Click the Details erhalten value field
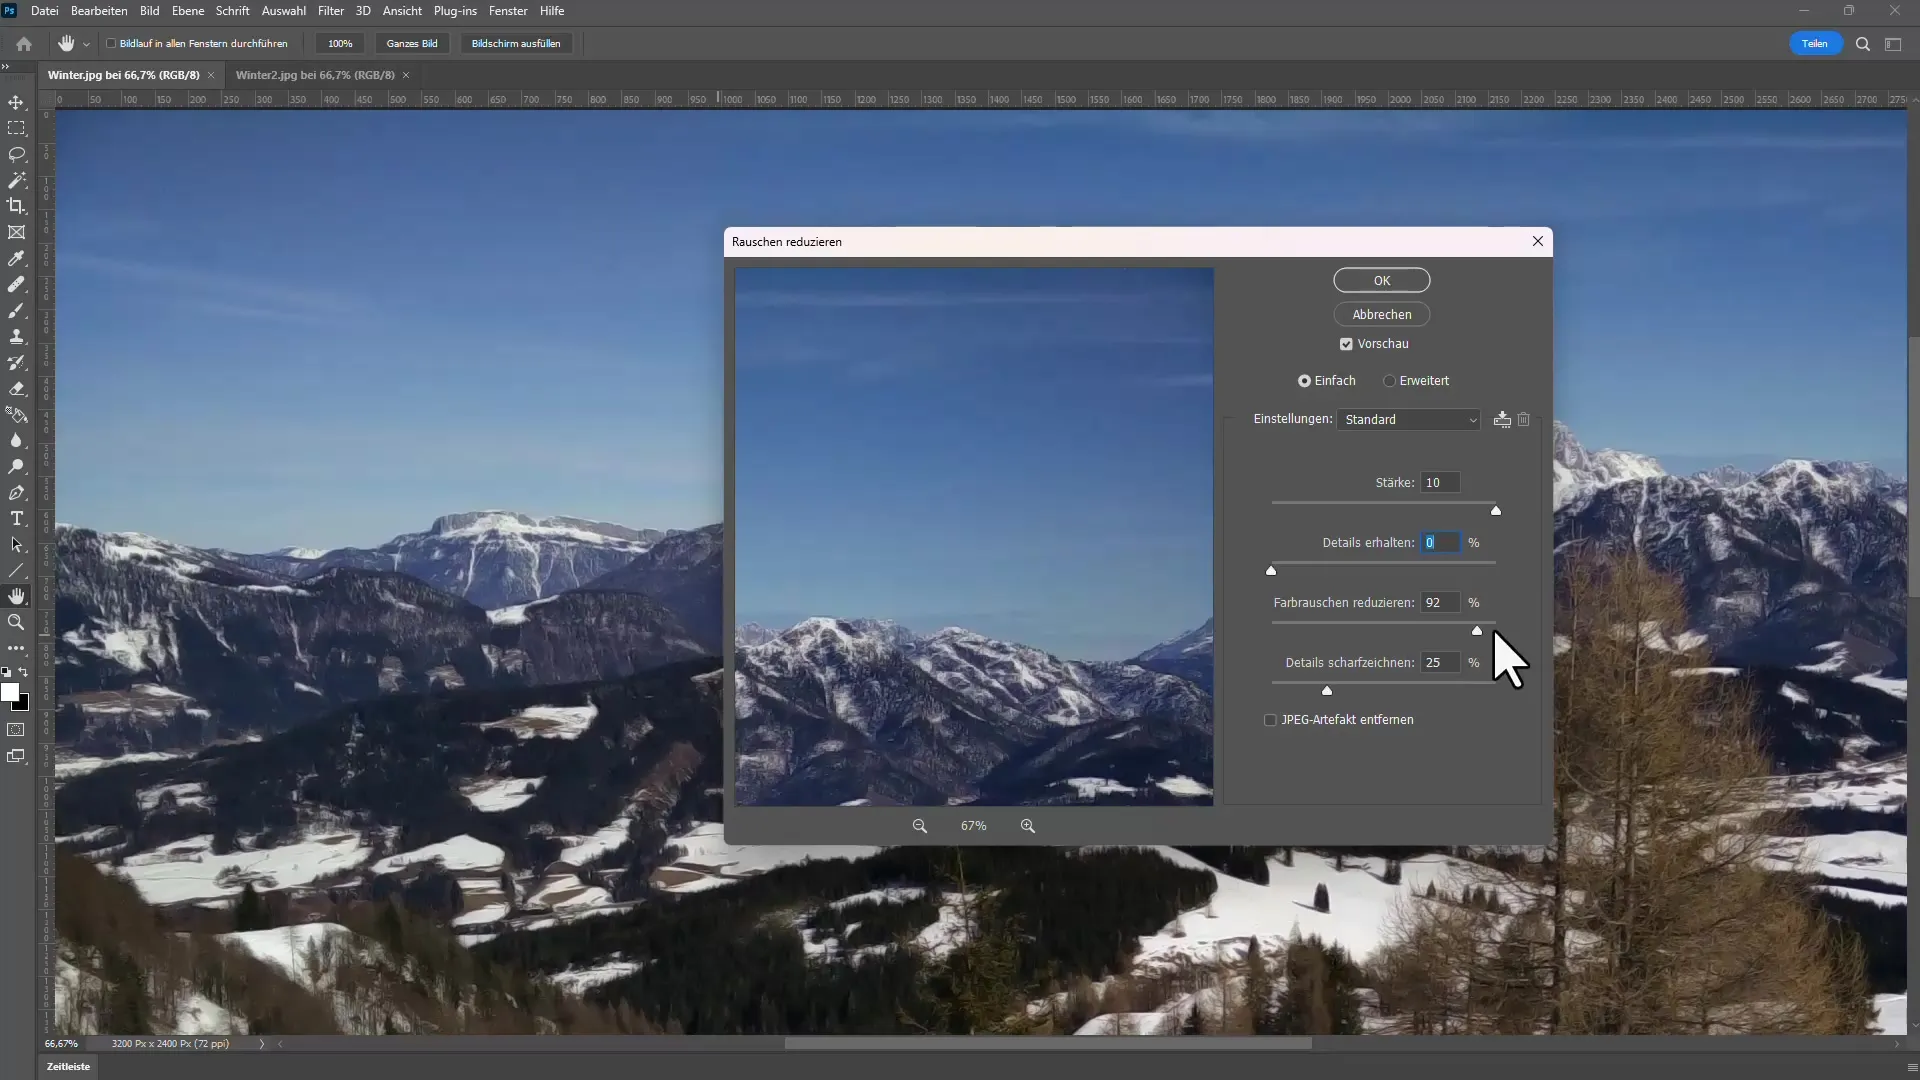 [x=1440, y=543]
